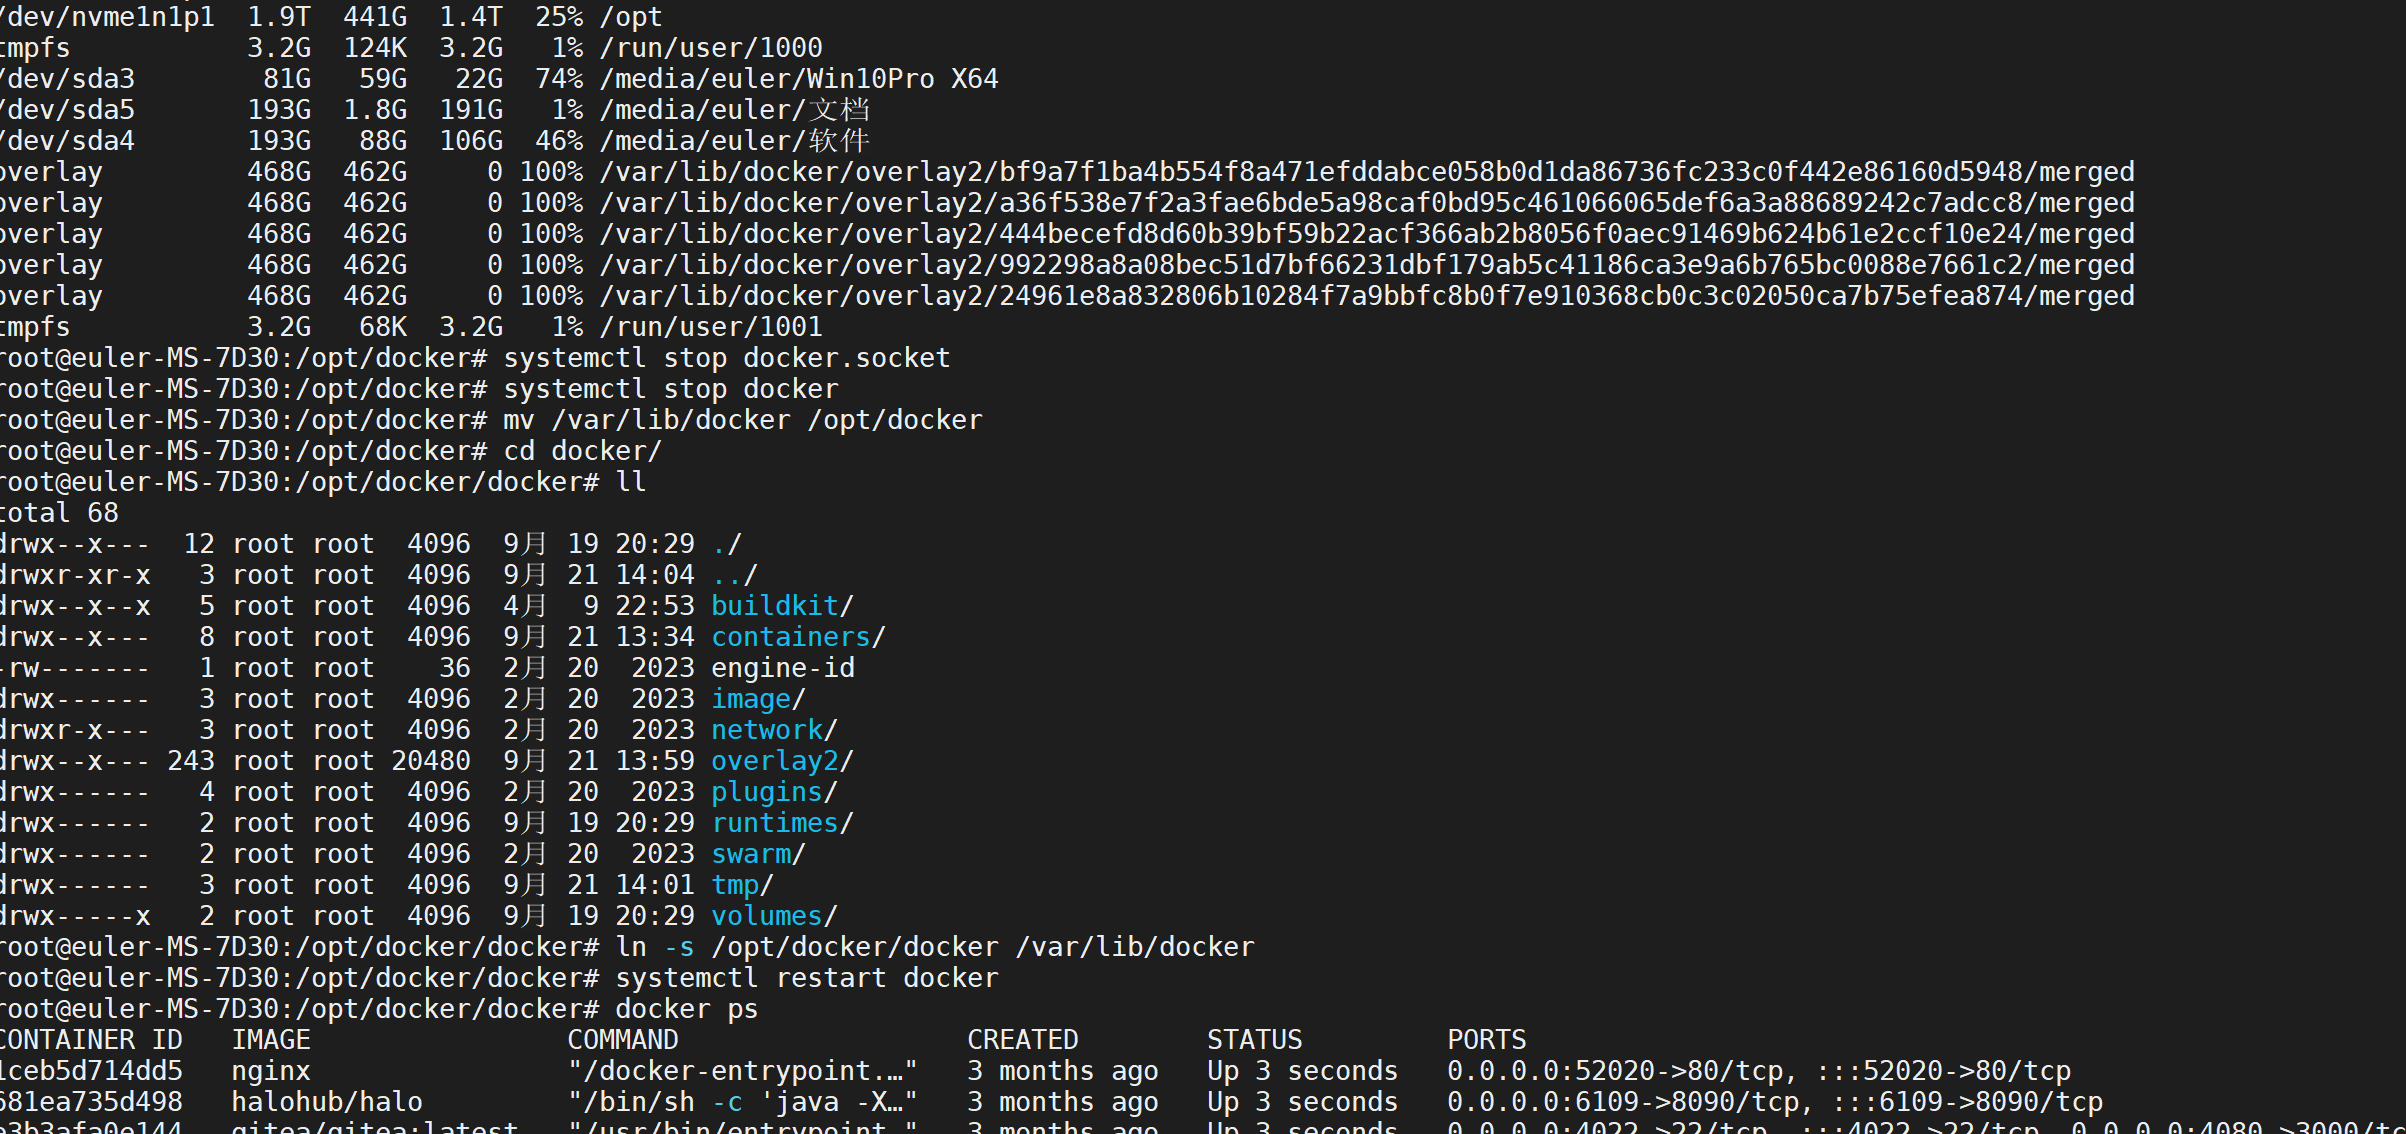Click the containers directory entry
Image resolution: width=2406 pixels, height=1134 pixels.
[x=790, y=637]
